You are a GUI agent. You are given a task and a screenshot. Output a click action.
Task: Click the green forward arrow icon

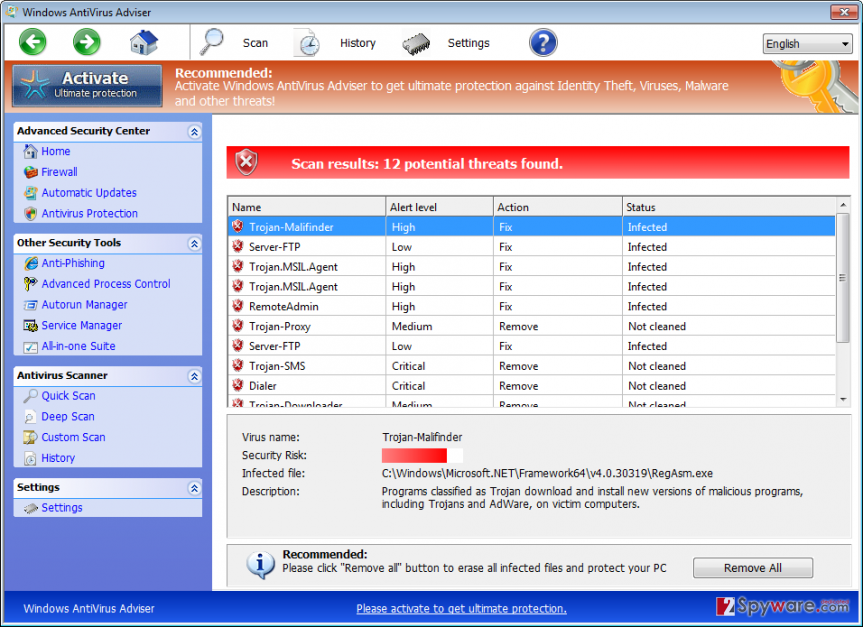click(x=86, y=42)
